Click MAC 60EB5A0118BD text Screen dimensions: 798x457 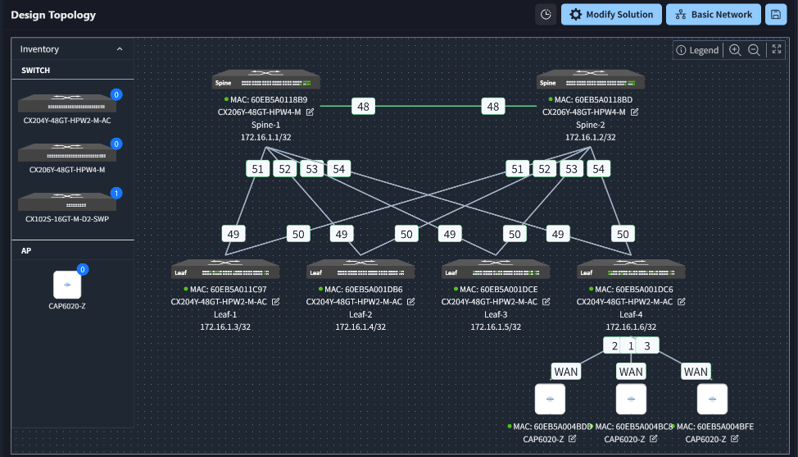[593, 100]
